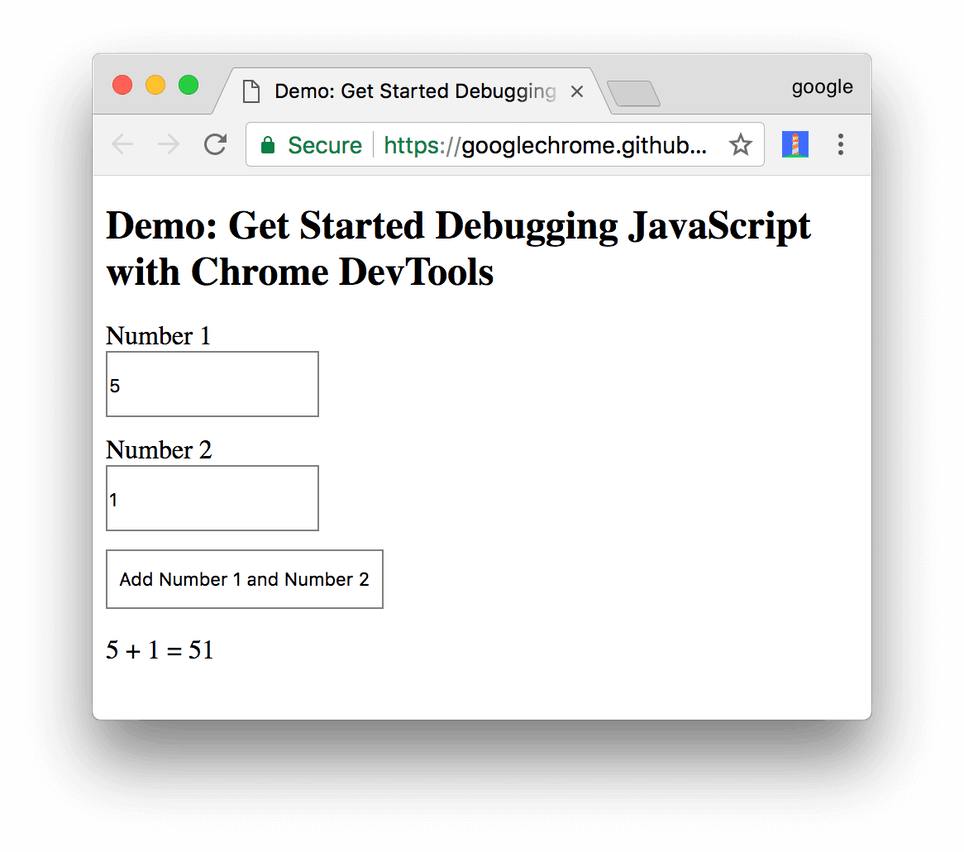Image resolution: width=964 pixels, height=852 pixels.
Task: Click into the Number 1 input field
Action: tap(212, 384)
